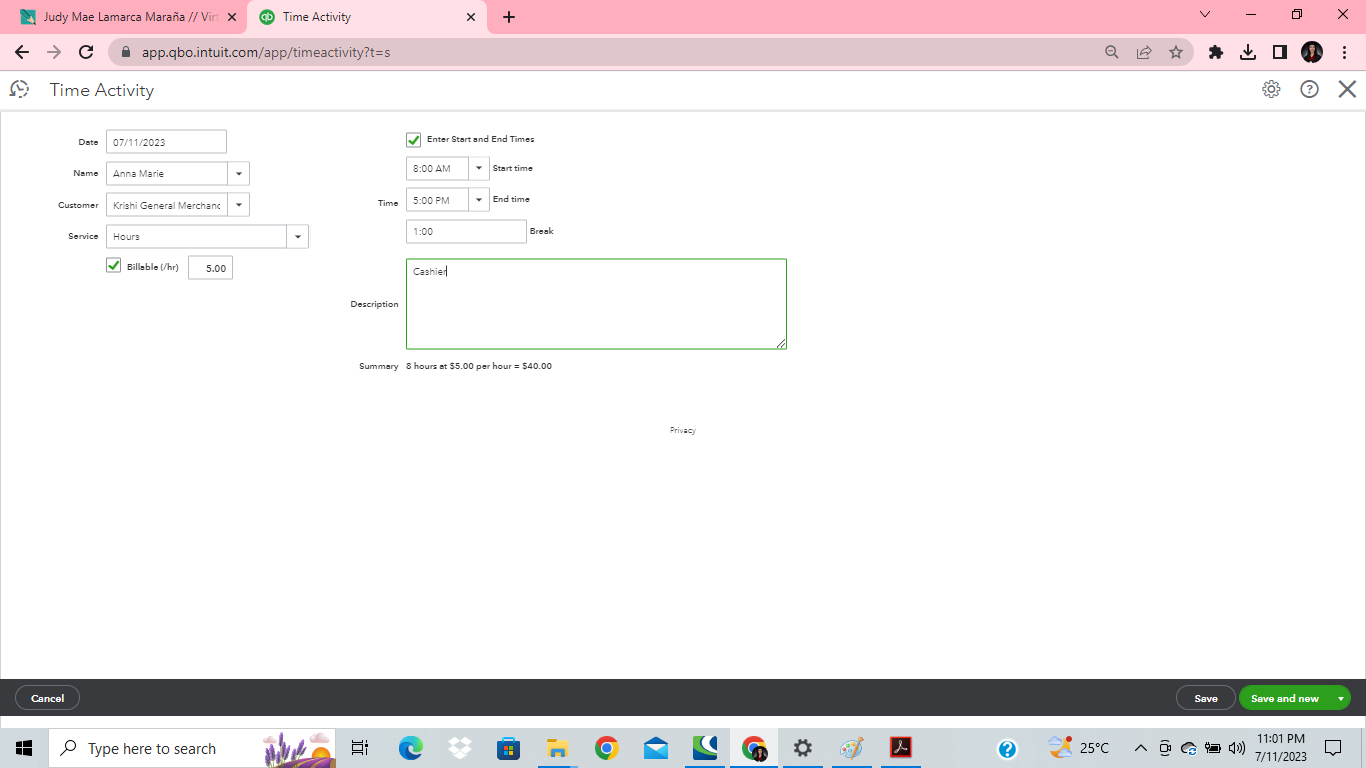The image size is (1366, 768).
Task: Open the Save and new dropdown arrow
Action: click(x=1340, y=698)
